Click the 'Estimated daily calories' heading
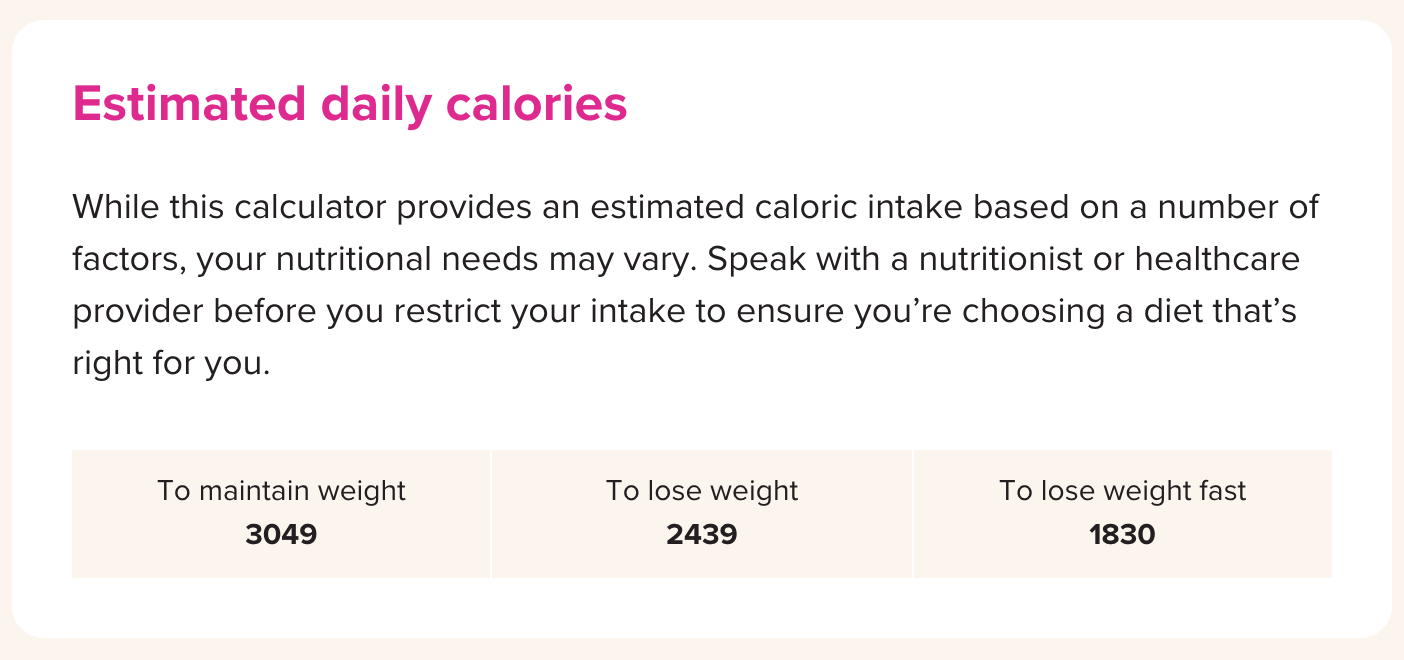 point(350,104)
